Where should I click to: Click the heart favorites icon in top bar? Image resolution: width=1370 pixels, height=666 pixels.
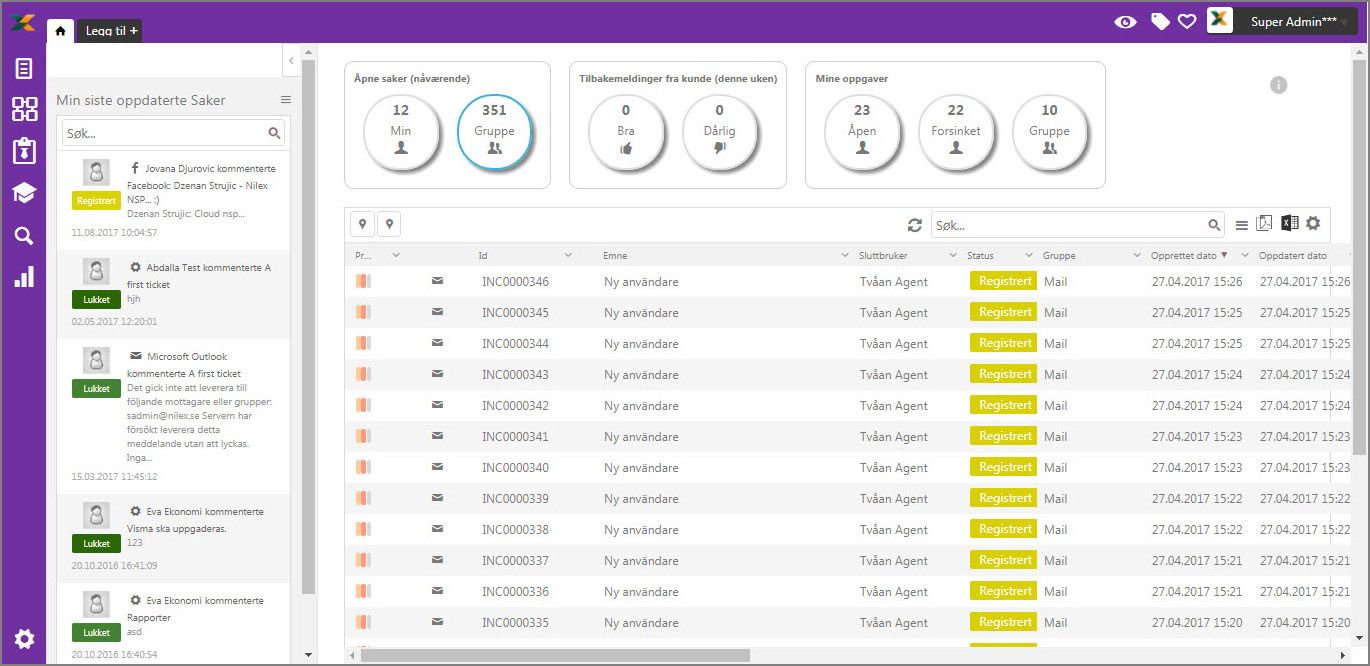coord(1187,21)
